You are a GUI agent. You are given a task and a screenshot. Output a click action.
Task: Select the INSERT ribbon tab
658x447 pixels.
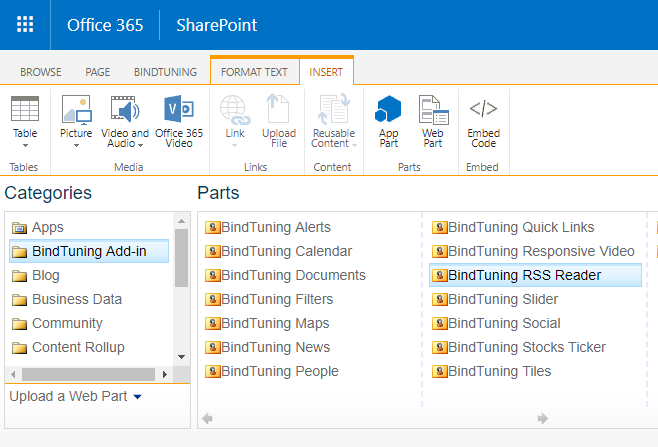(326, 72)
